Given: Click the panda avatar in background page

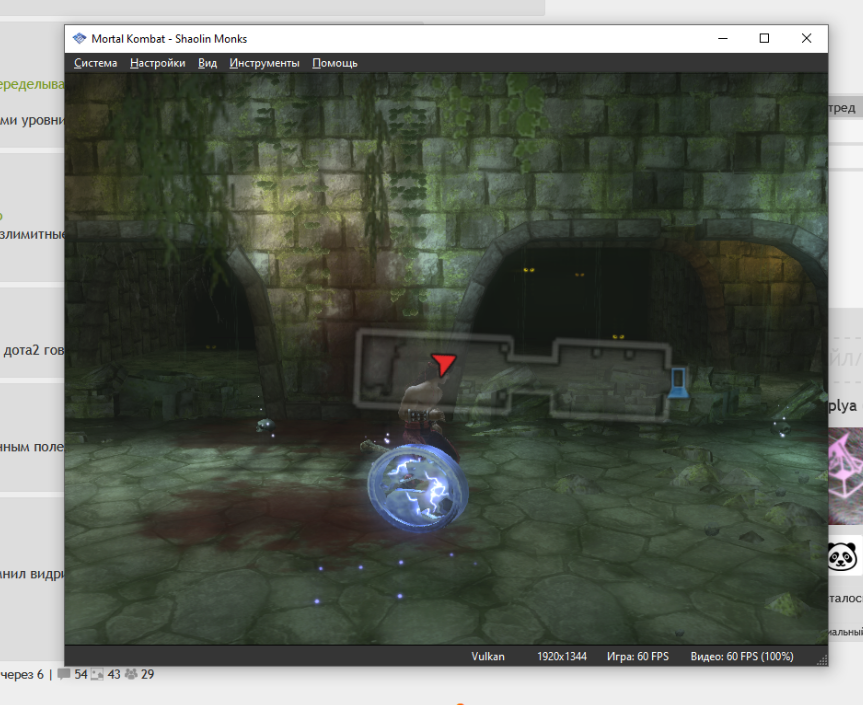Looking at the screenshot, I should (843, 556).
